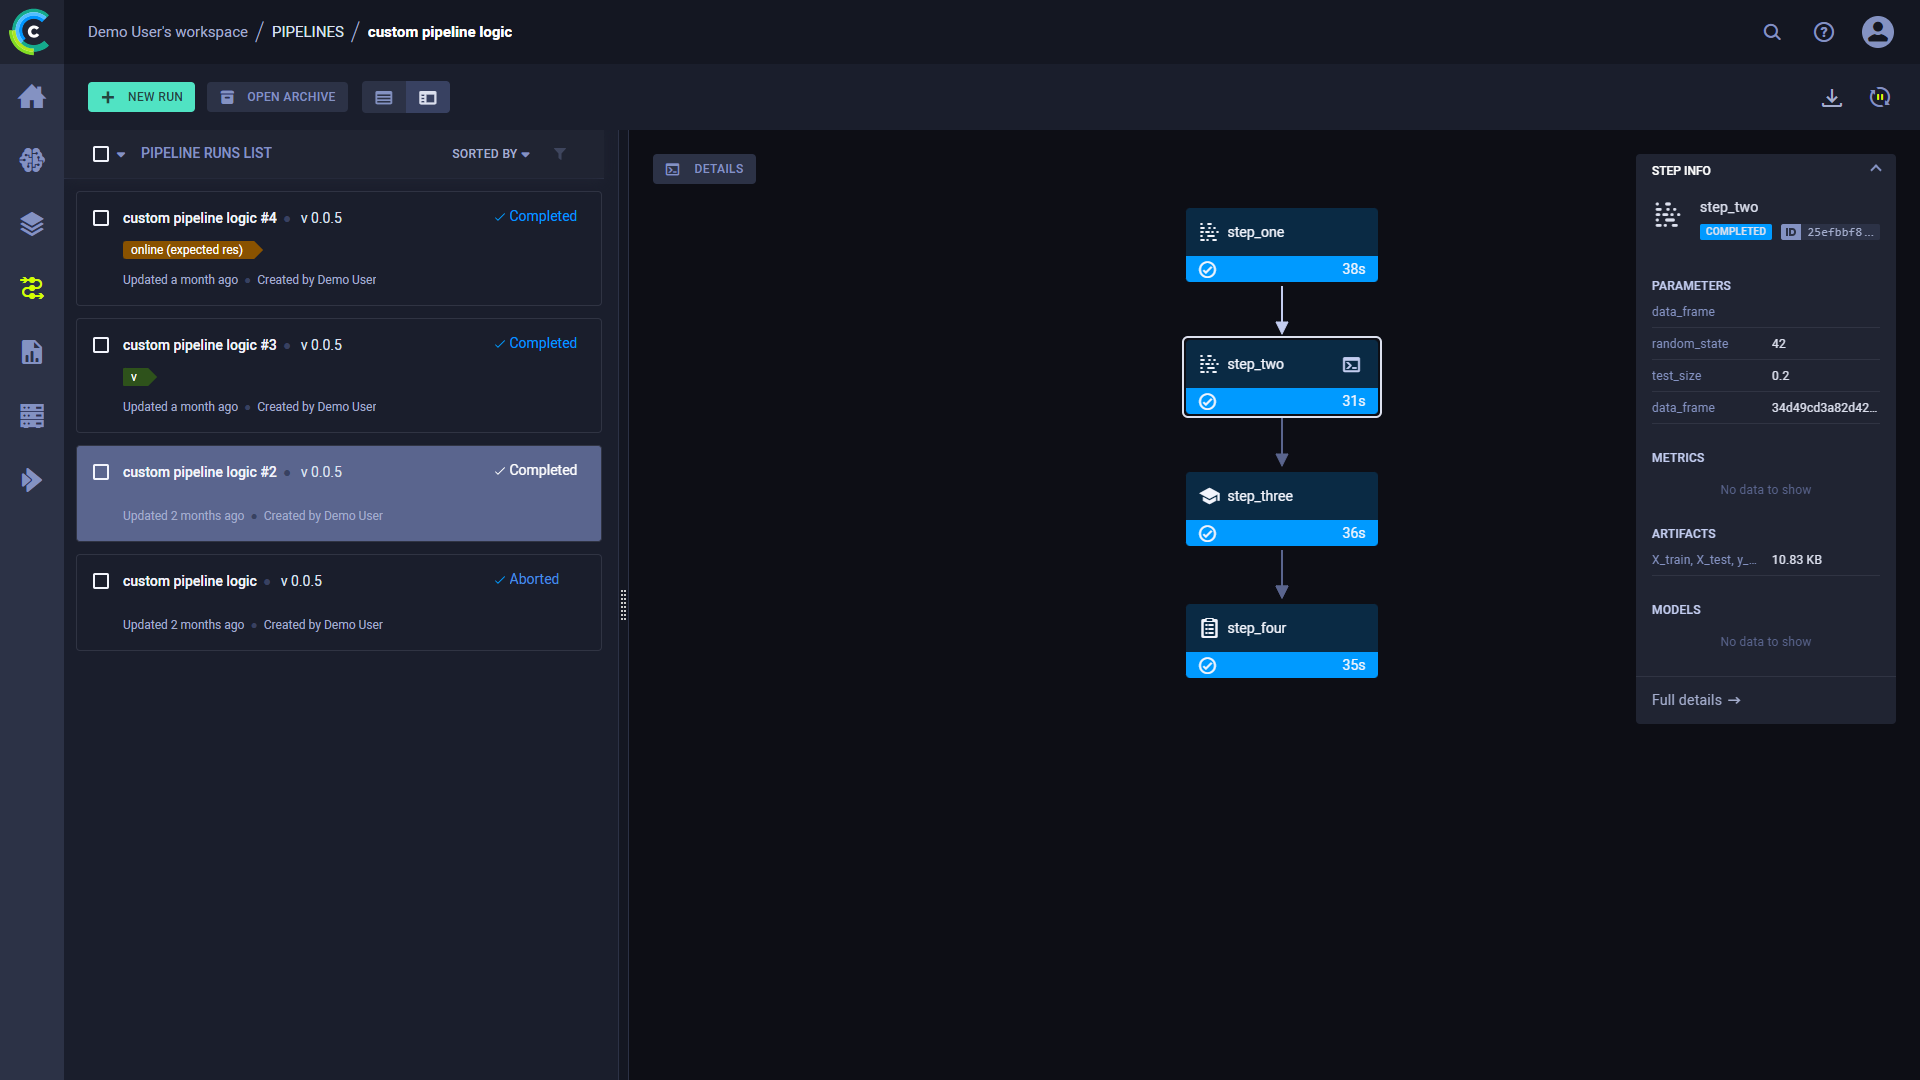1920x1080 pixels.
Task: Expand the bulk-select dropdown arrow
Action: click(122, 154)
